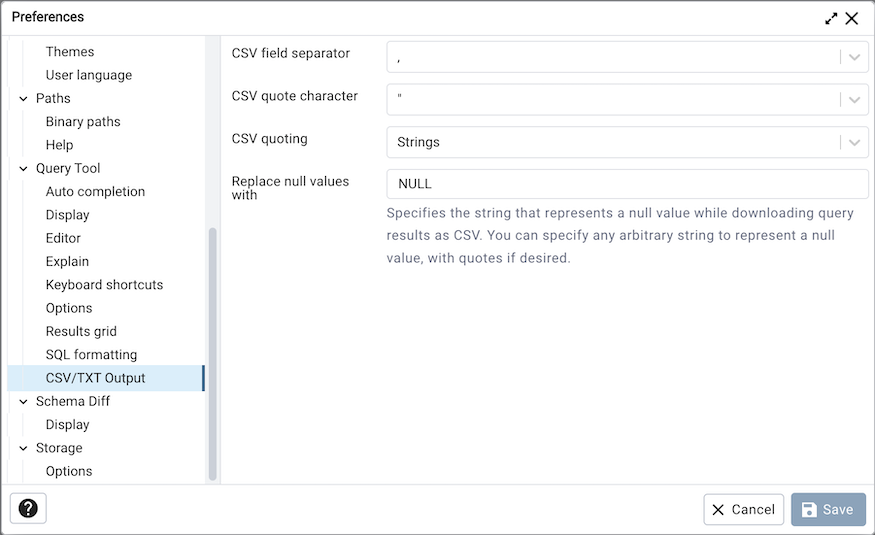Collapse the Paths tree node
This screenshot has width=875, height=535.
[x=23, y=99]
